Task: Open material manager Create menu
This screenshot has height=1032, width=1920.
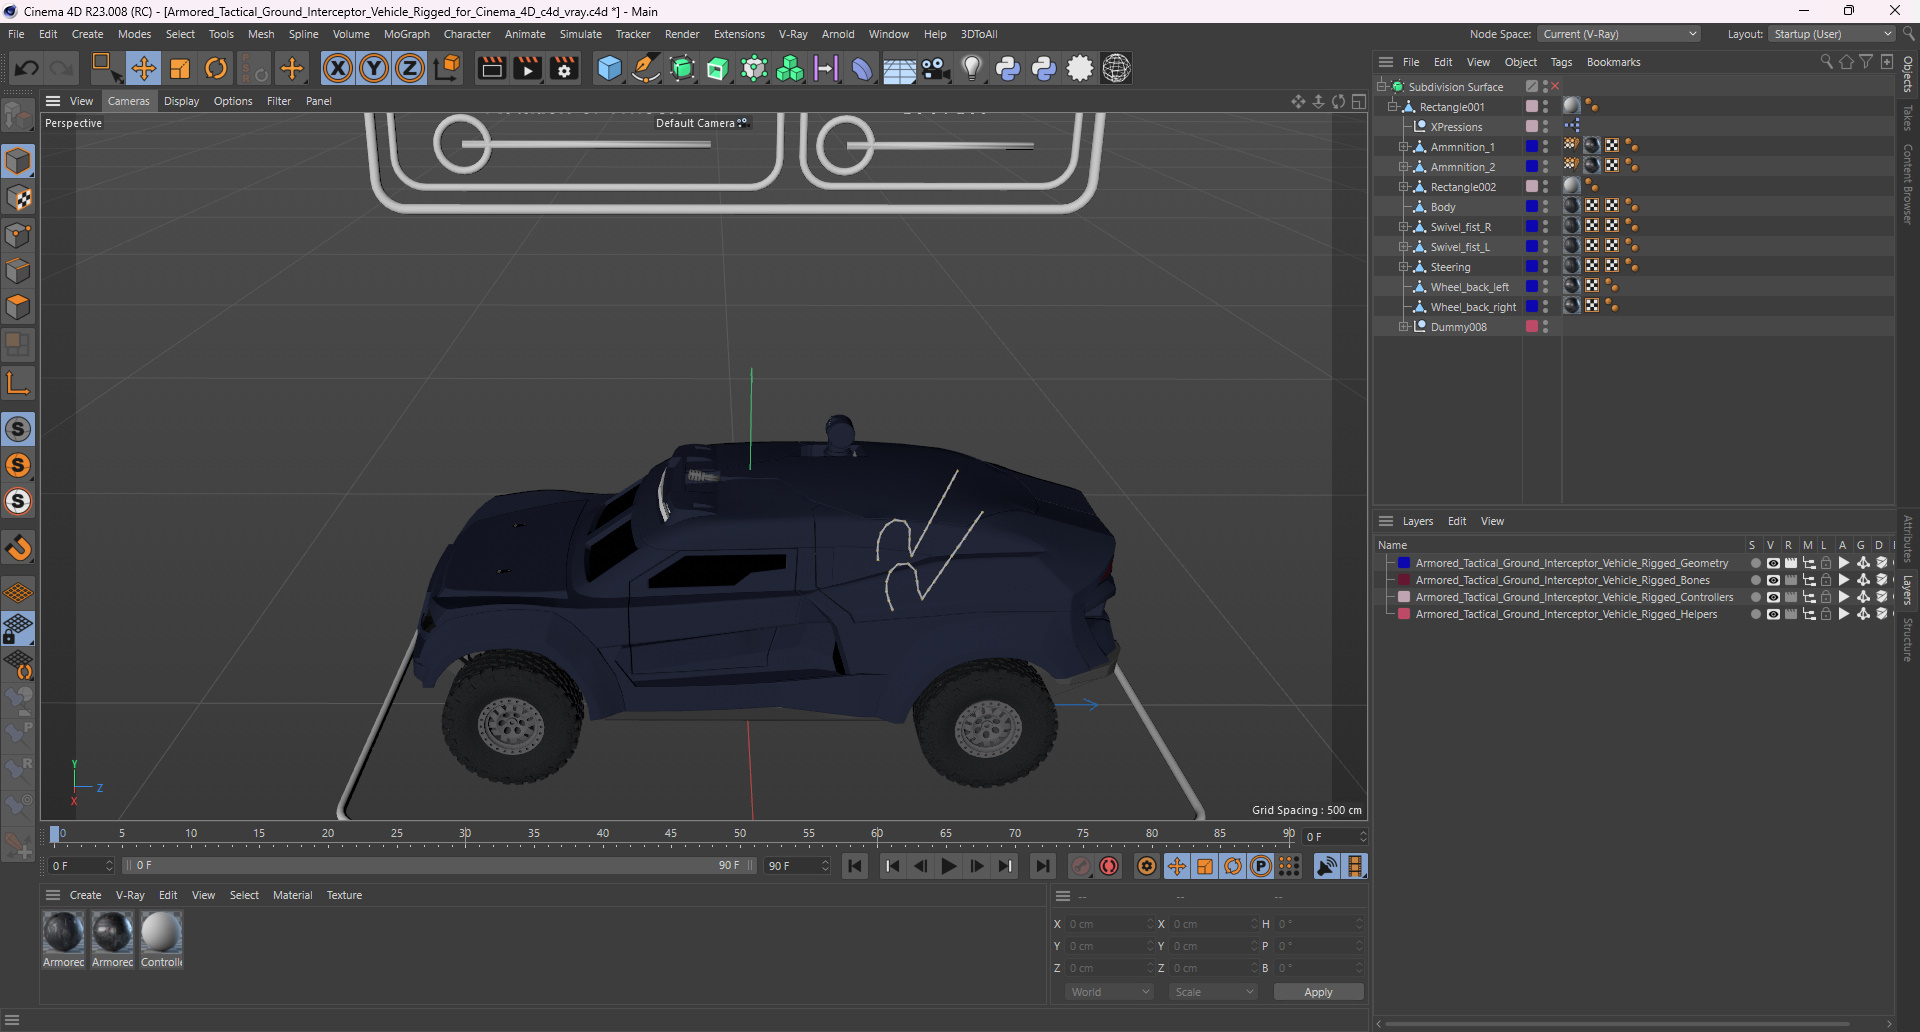Action: point(85,895)
